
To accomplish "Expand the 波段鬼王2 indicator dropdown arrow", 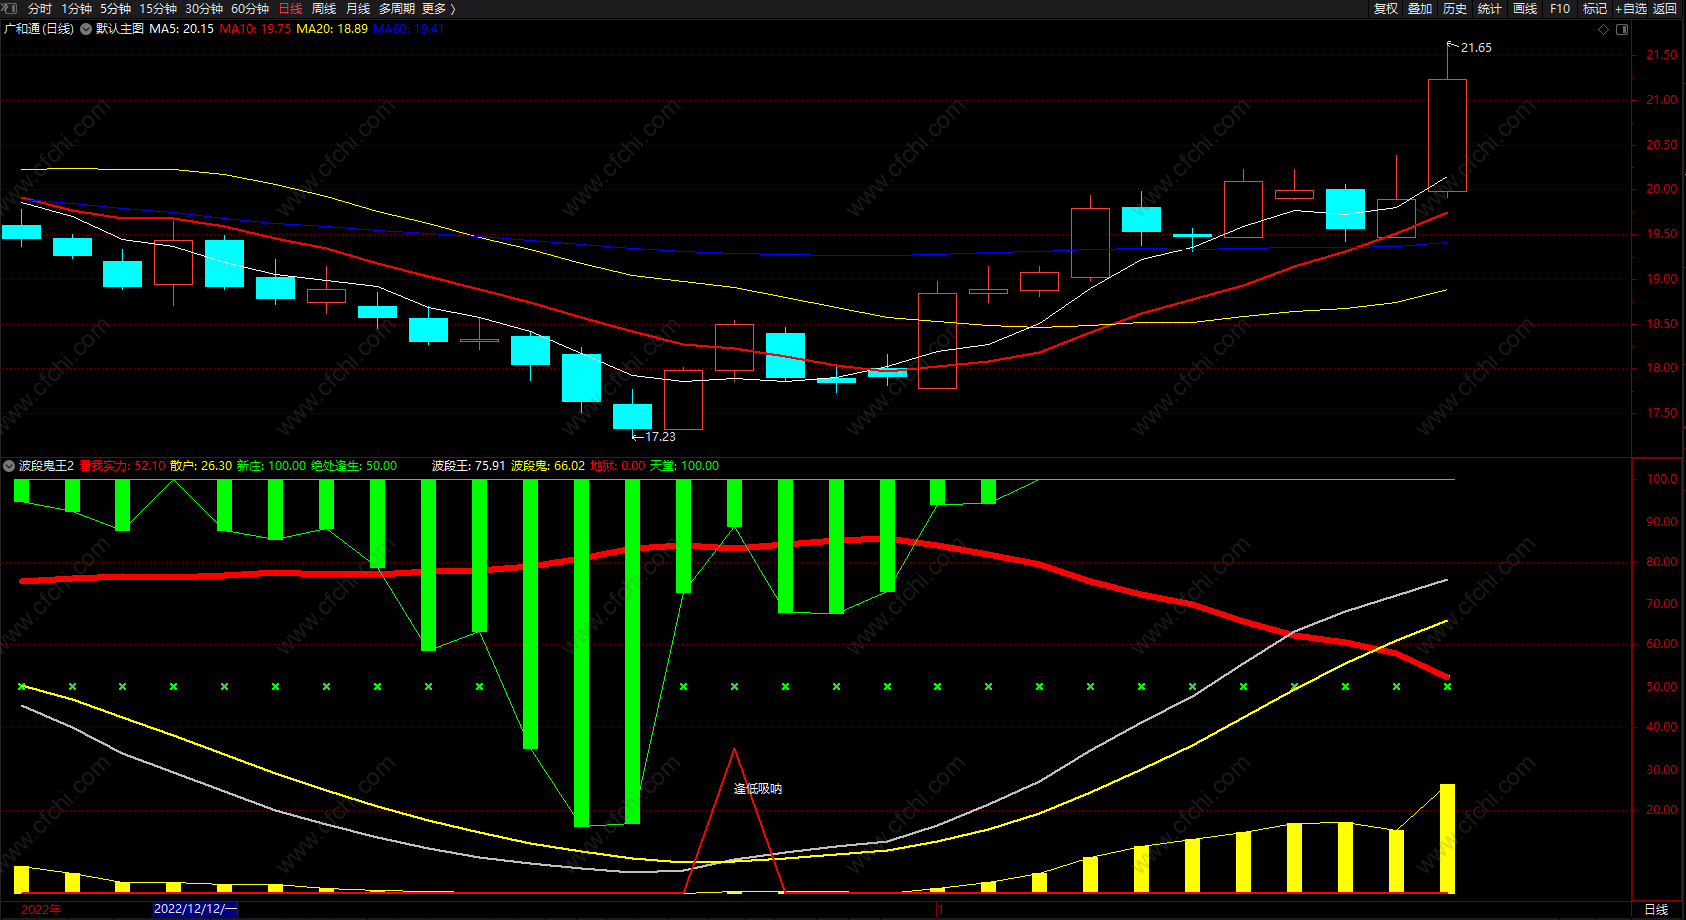I will (9, 466).
